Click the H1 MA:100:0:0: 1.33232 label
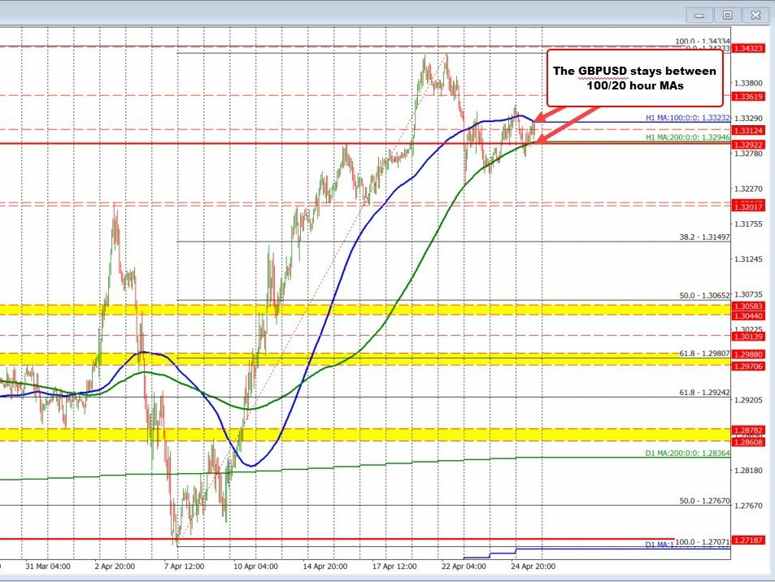 coord(688,118)
